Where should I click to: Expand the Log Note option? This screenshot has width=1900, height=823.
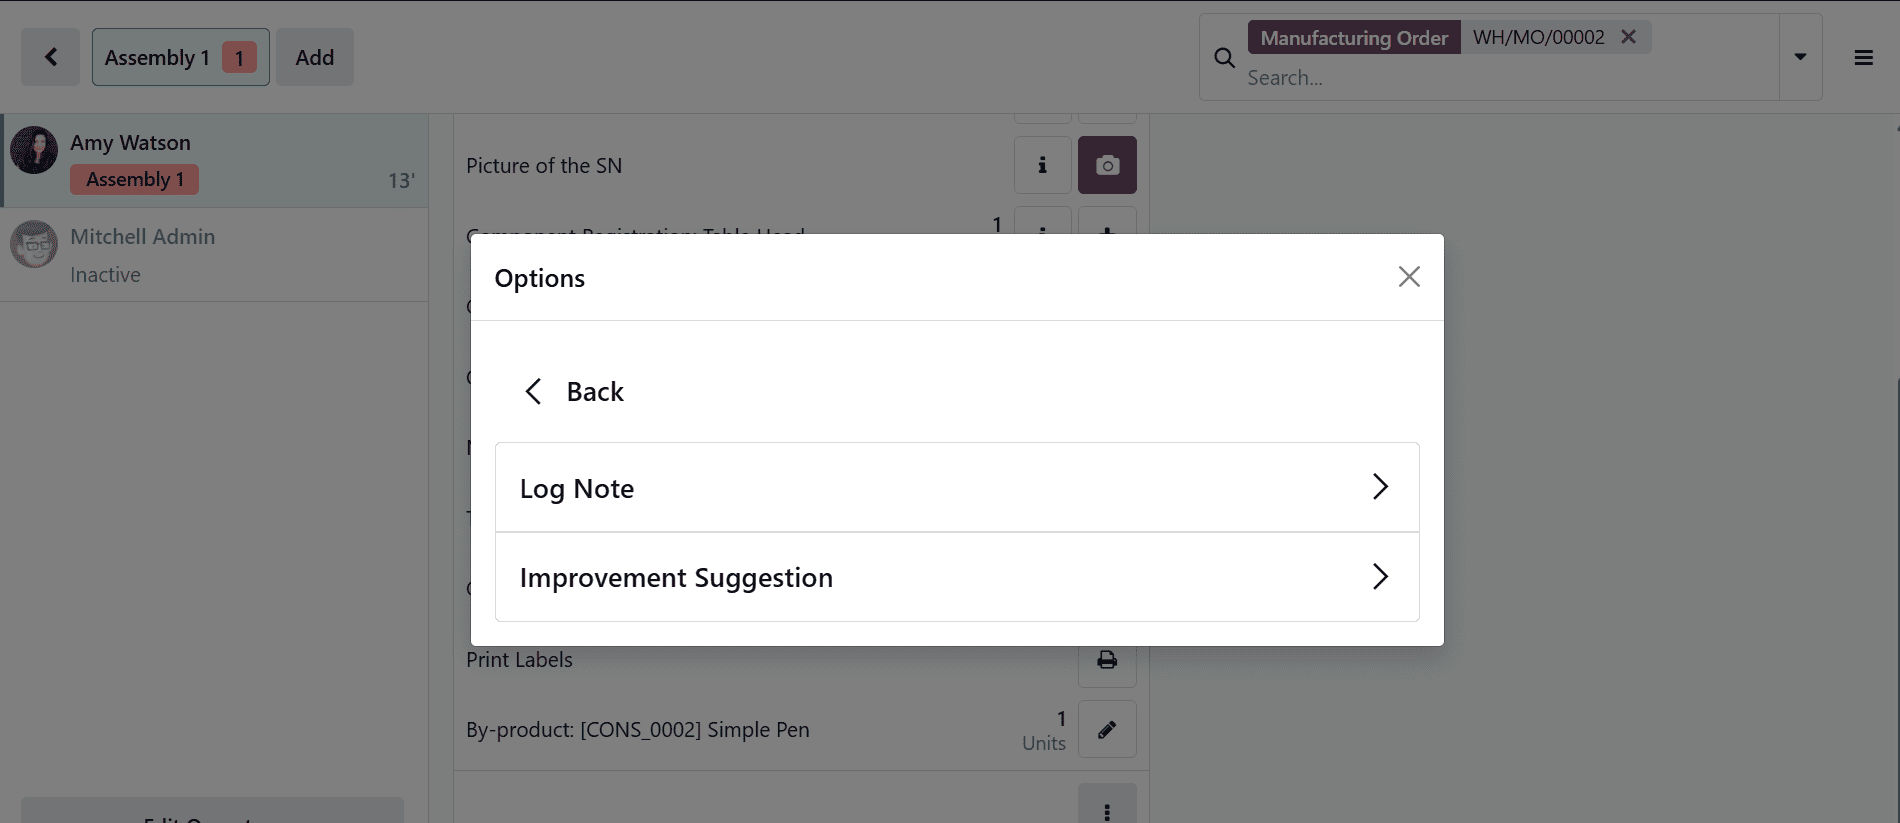point(956,487)
